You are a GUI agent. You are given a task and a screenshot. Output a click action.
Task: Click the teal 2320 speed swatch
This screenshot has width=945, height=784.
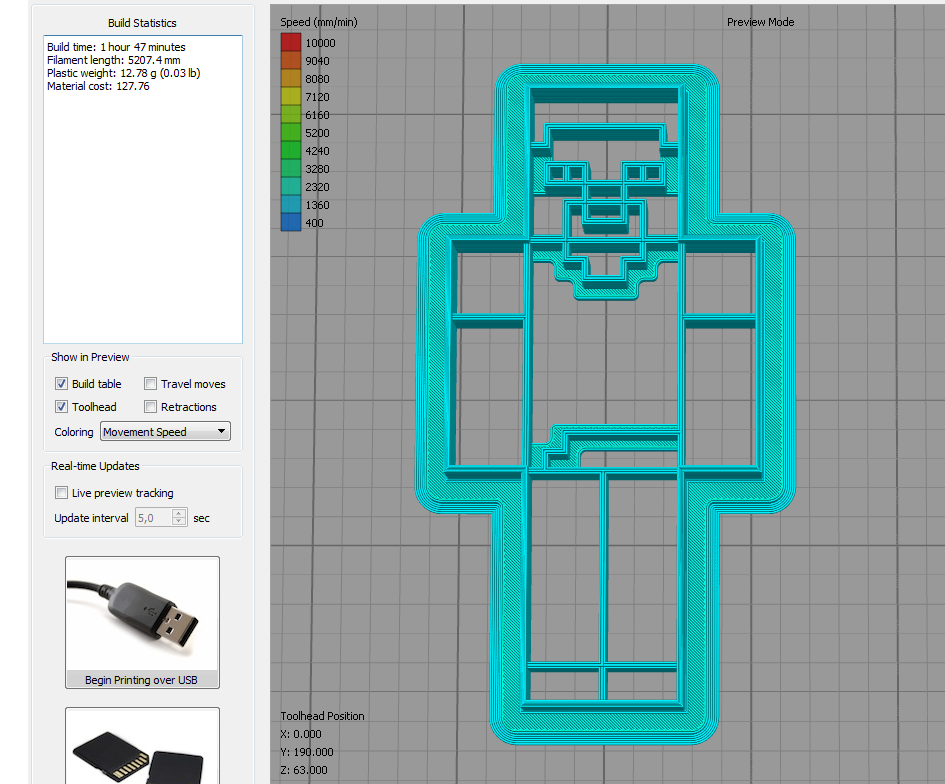click(x=290, y=187)
